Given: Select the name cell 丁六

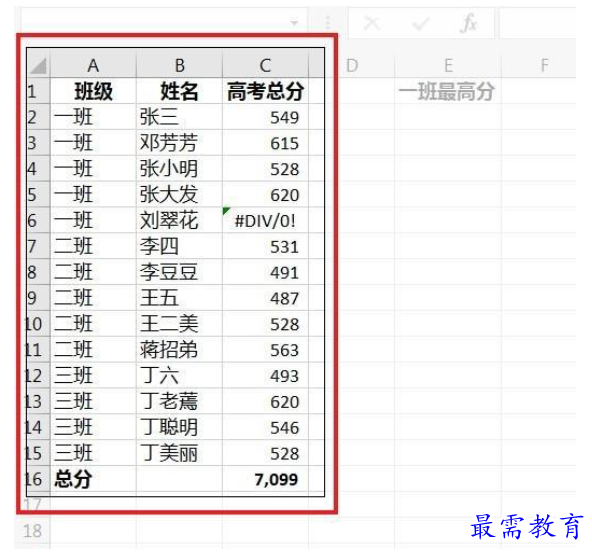Looking at the screenshot, I should coord(179,375).
